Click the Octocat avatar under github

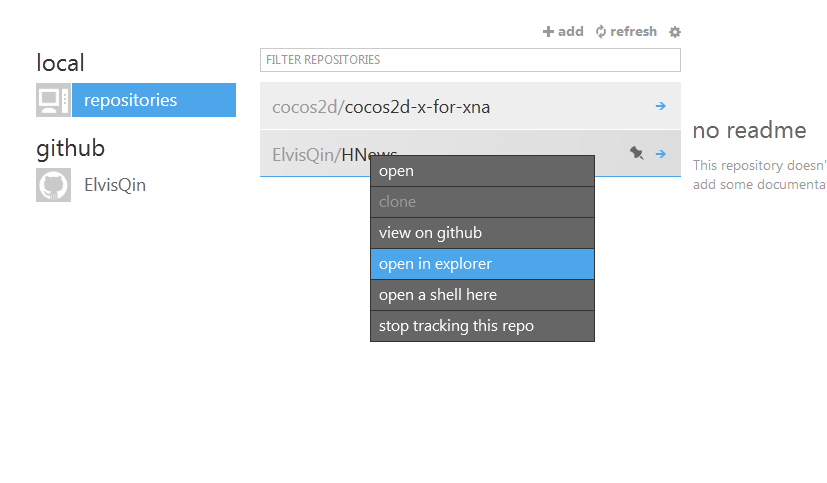pyautogui.click(x=53, y=185)
